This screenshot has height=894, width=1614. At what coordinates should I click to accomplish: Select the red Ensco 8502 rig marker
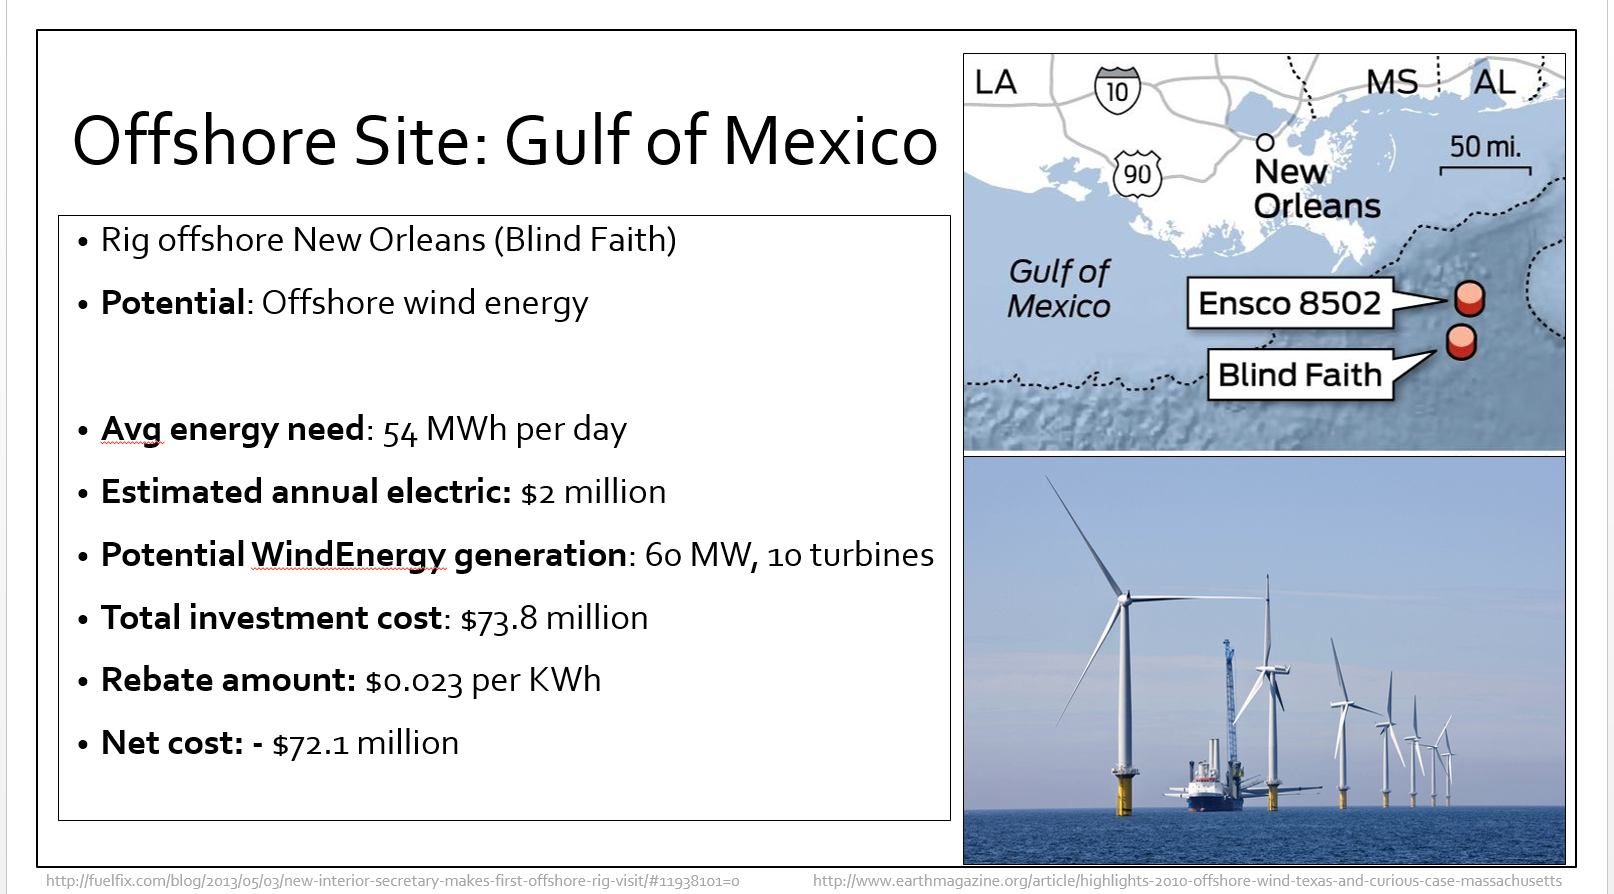click(1469, 298)
